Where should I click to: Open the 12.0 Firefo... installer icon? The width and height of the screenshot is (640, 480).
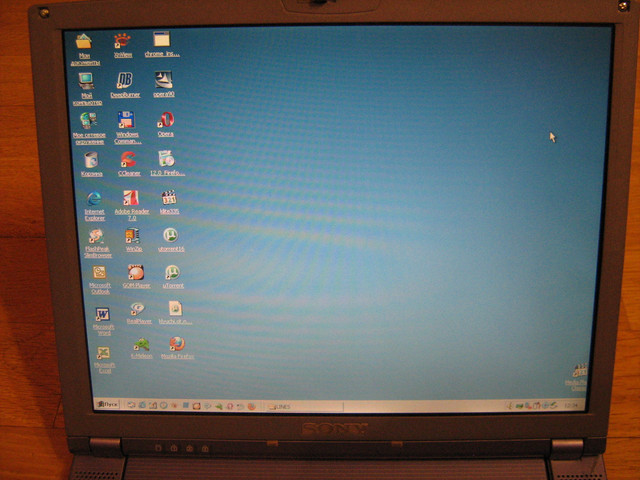167,159
